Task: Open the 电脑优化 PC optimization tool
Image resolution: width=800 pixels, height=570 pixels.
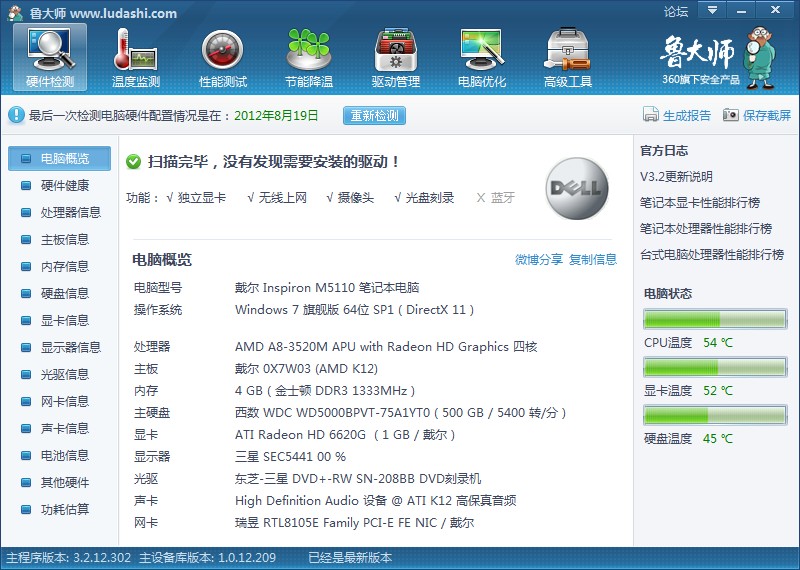Action: [482, 57]
